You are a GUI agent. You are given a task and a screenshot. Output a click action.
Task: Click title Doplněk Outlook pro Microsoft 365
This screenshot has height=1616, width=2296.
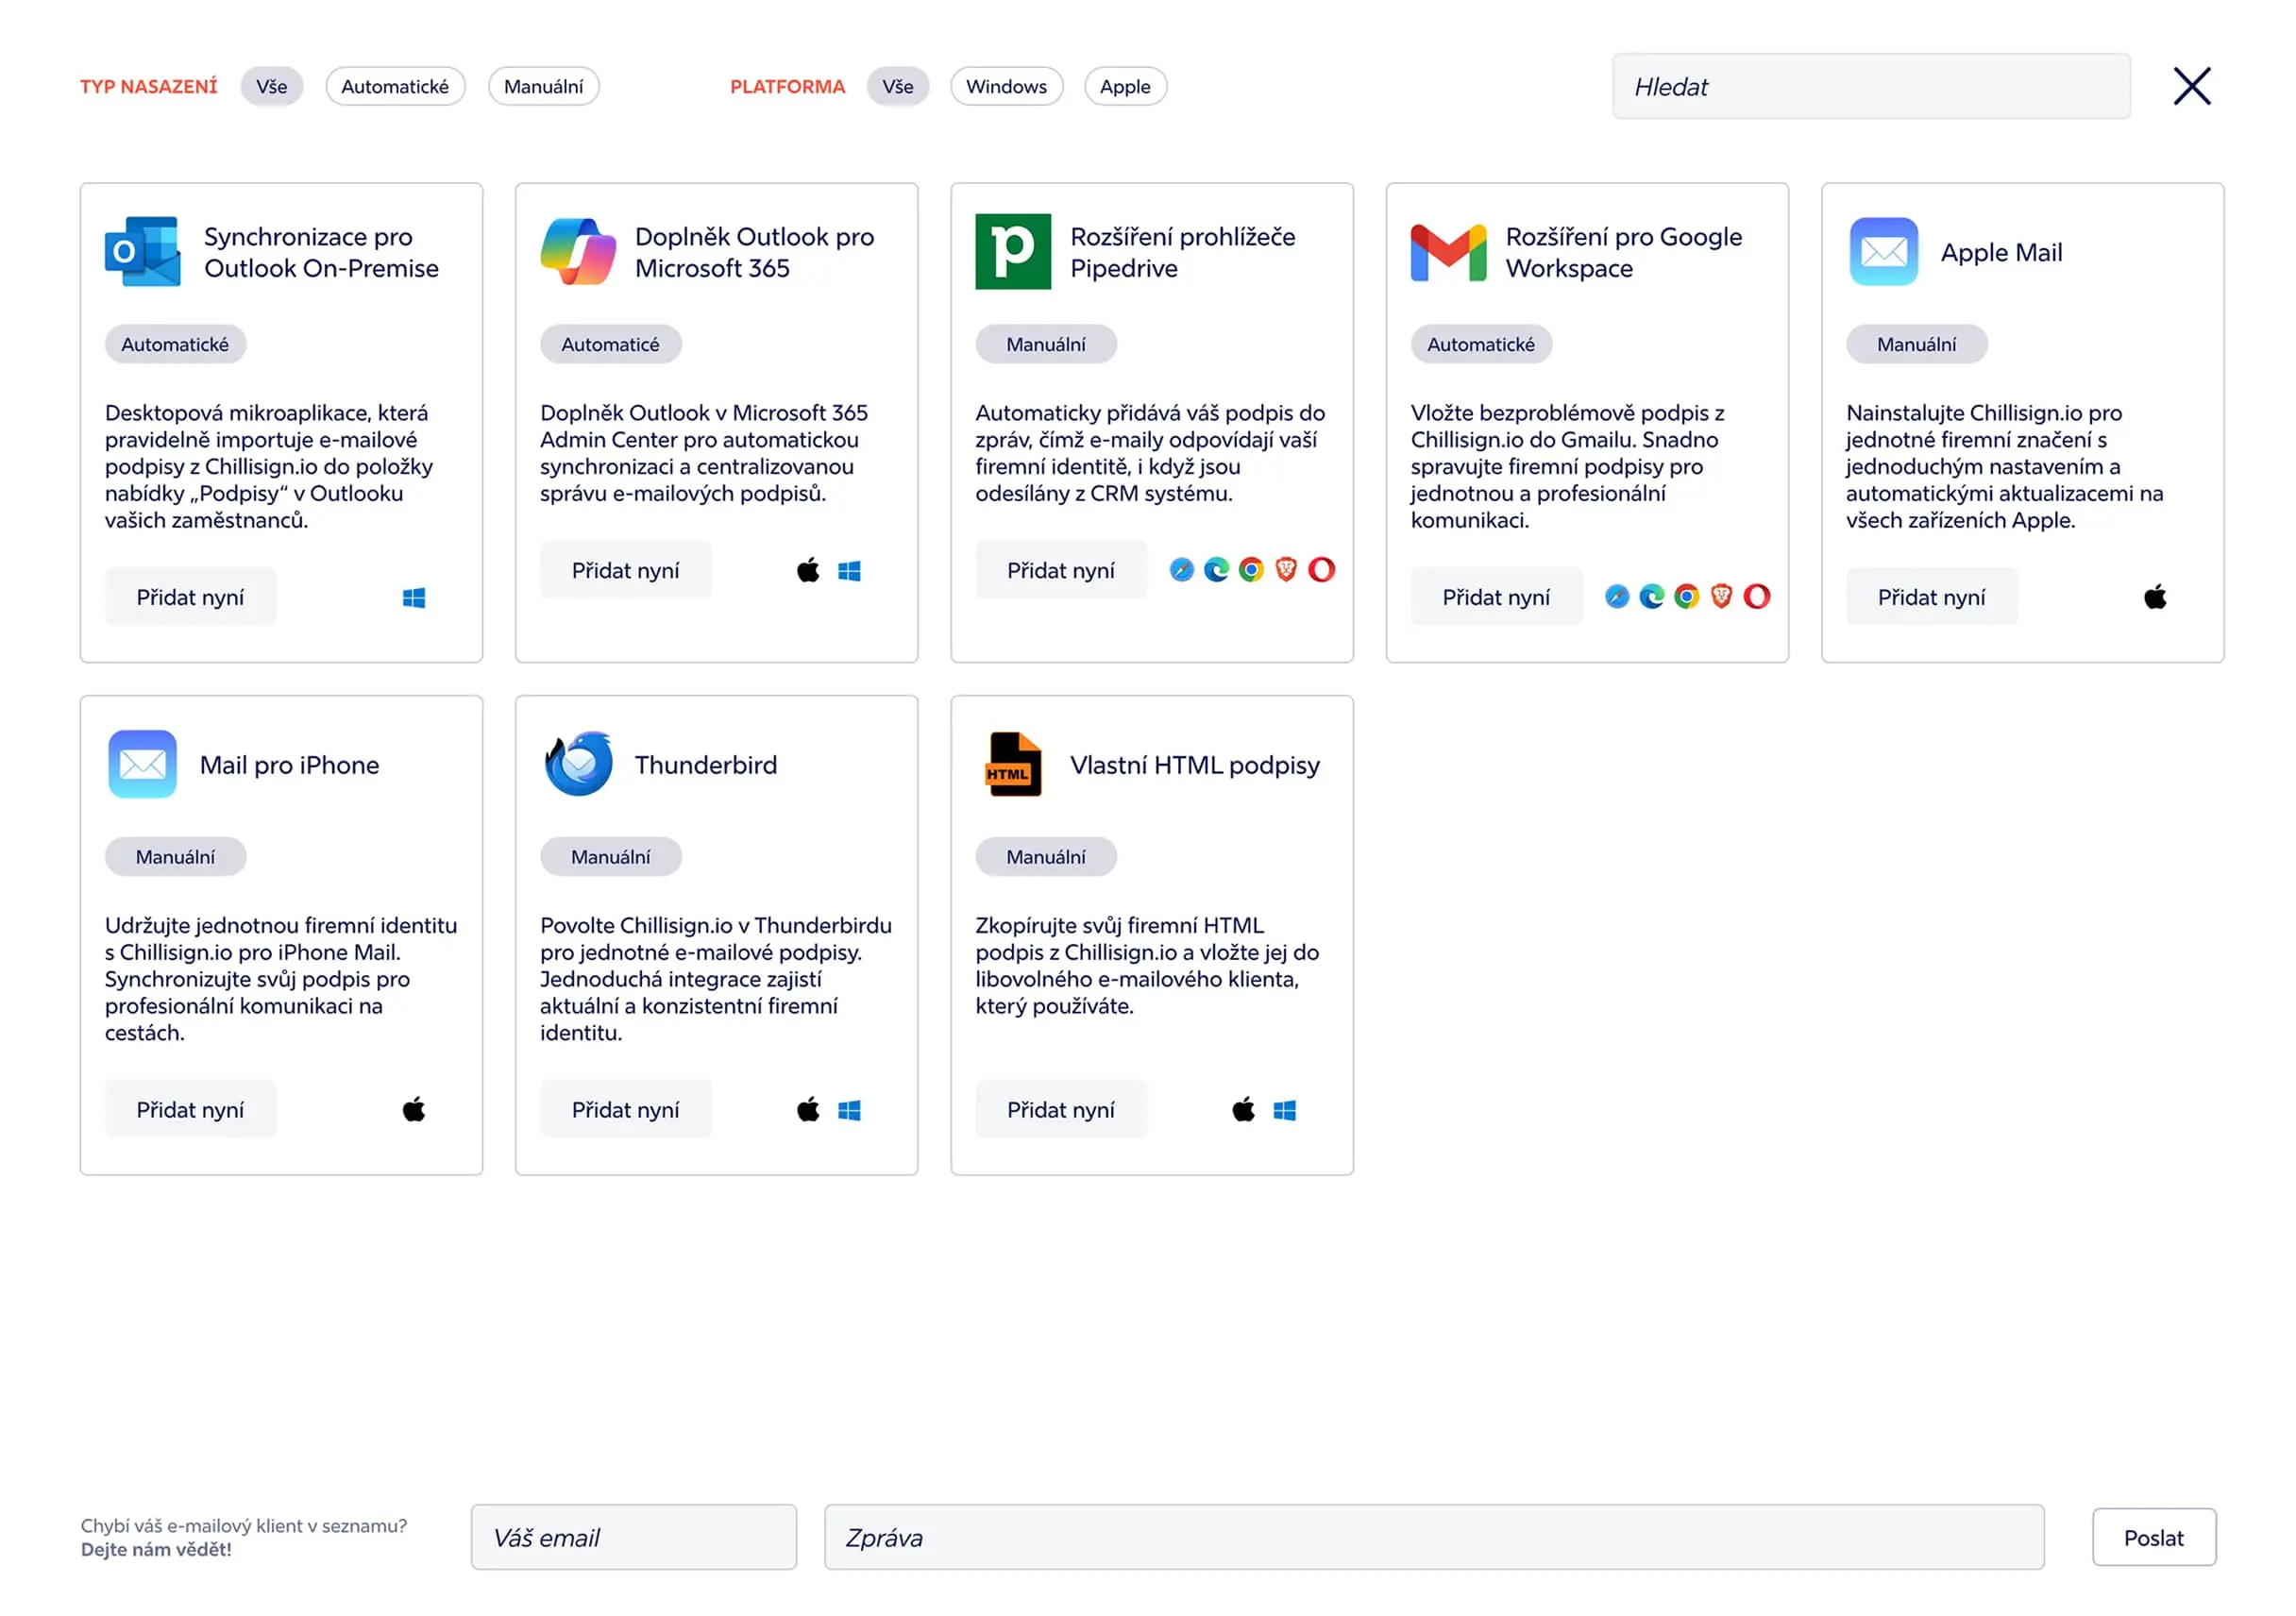[x=755, y=252]
